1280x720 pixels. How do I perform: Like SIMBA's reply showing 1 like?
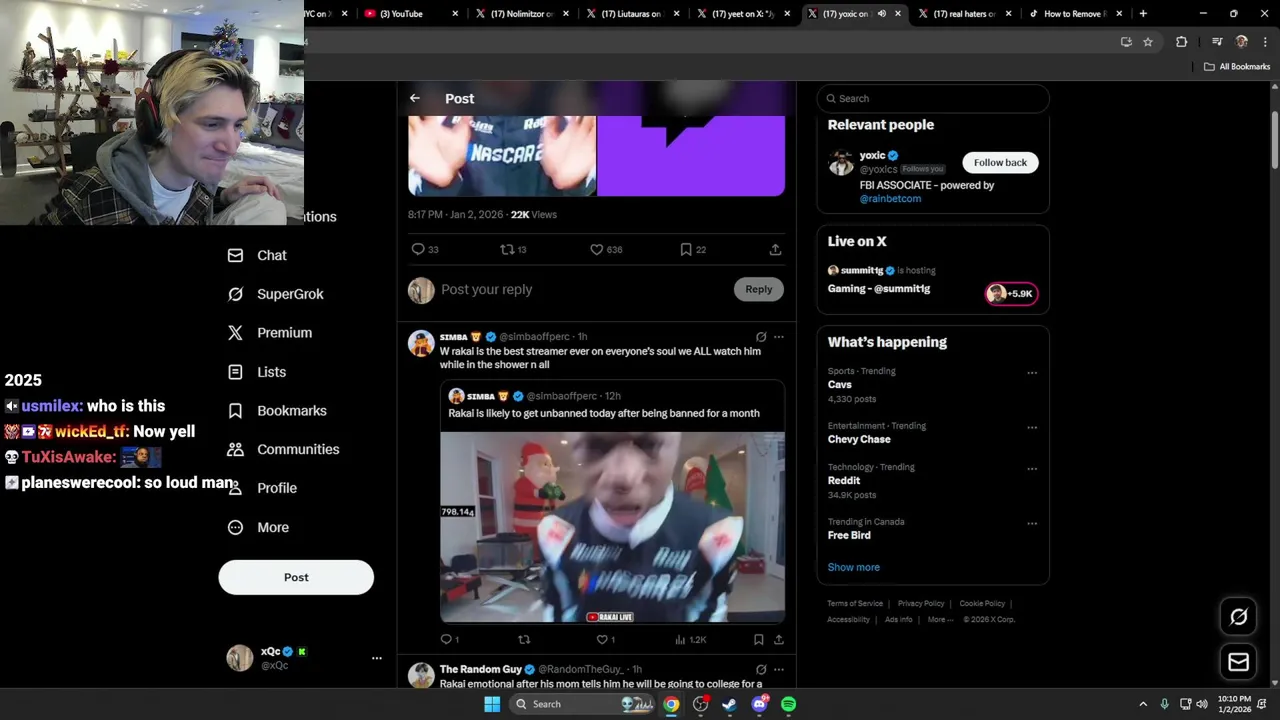tap(606, 639)
